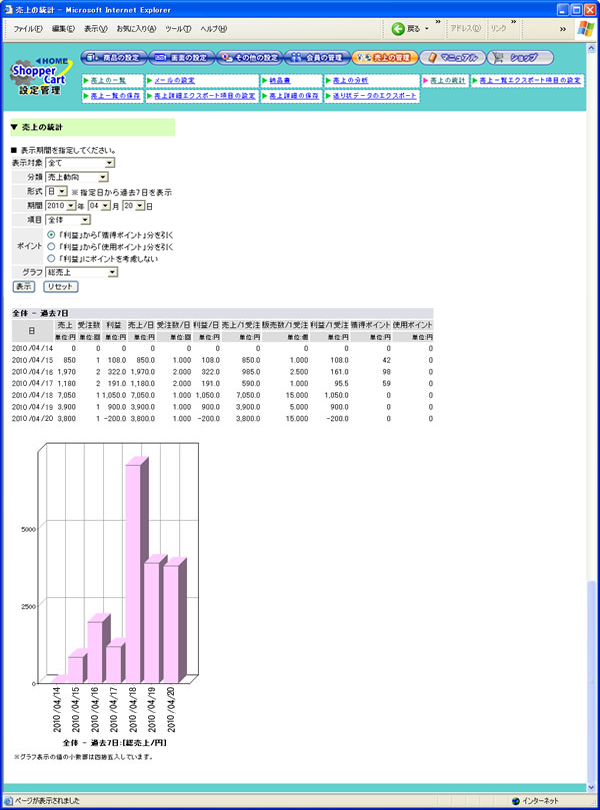Open the 画面の設定 navigation tab
The height and width of the screenshot is (810, 600).
tap(181, 57)
